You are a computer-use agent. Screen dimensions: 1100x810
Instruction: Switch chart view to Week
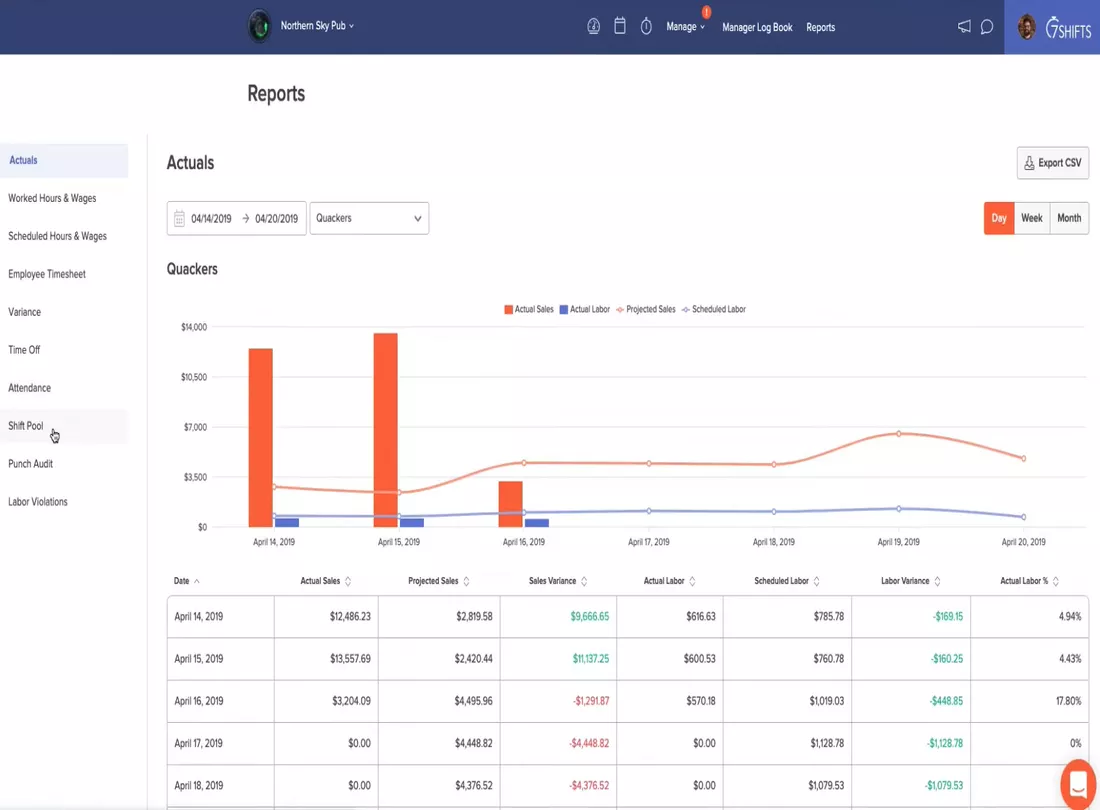[1032, 218]
